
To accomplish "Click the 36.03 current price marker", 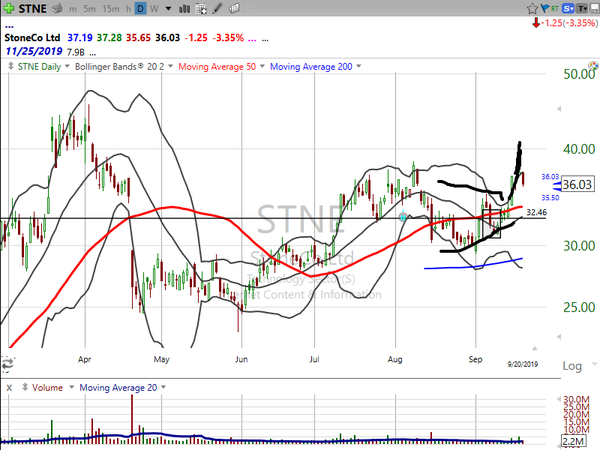I will (x=578, y=185).
